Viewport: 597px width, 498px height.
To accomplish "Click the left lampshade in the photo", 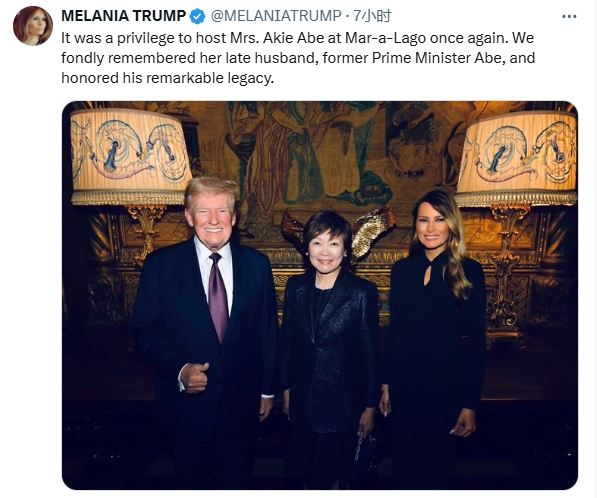I will click(131, 156).
